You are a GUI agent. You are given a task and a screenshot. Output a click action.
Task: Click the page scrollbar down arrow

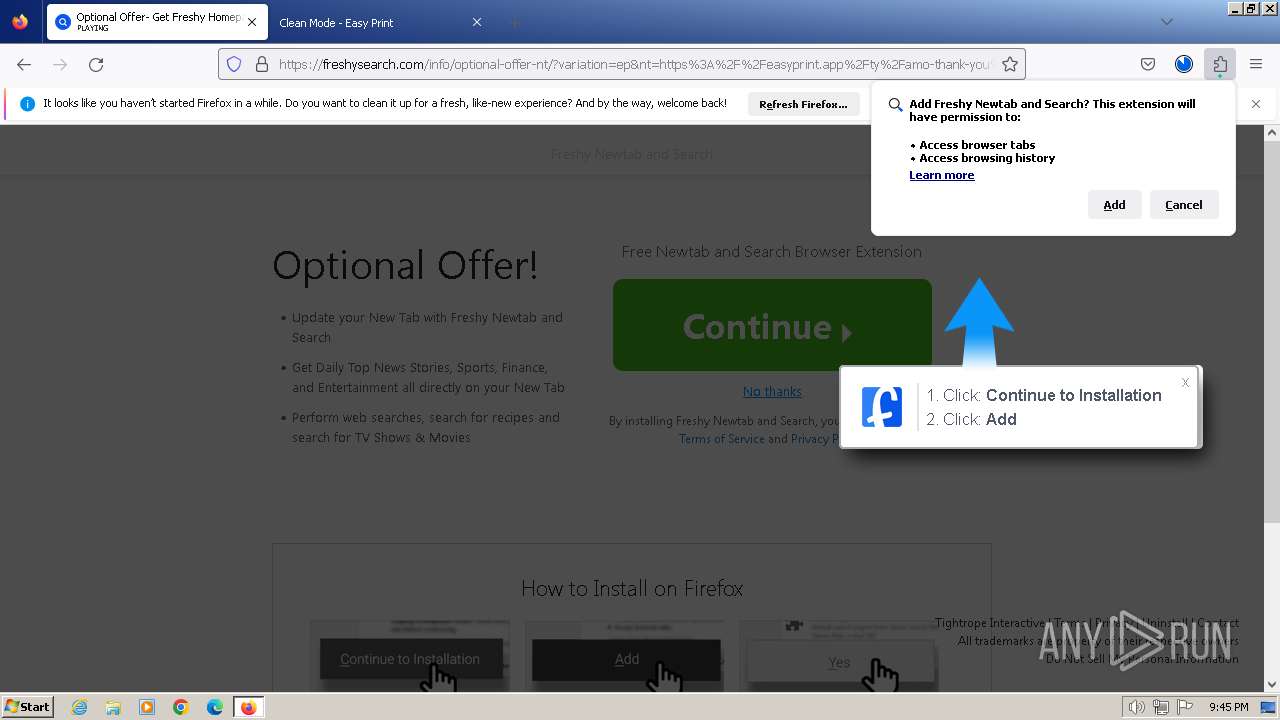[1272, 685]
